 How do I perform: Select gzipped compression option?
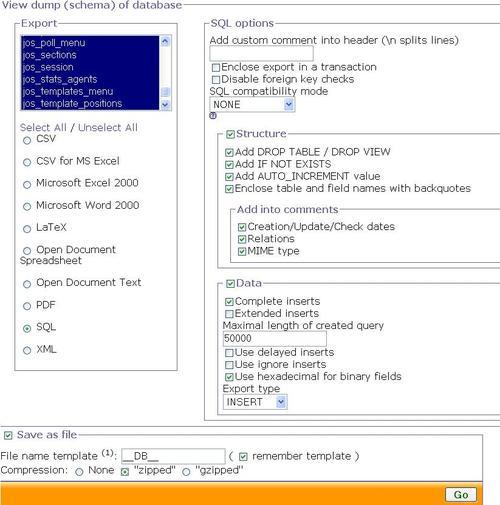coord(186,472)
